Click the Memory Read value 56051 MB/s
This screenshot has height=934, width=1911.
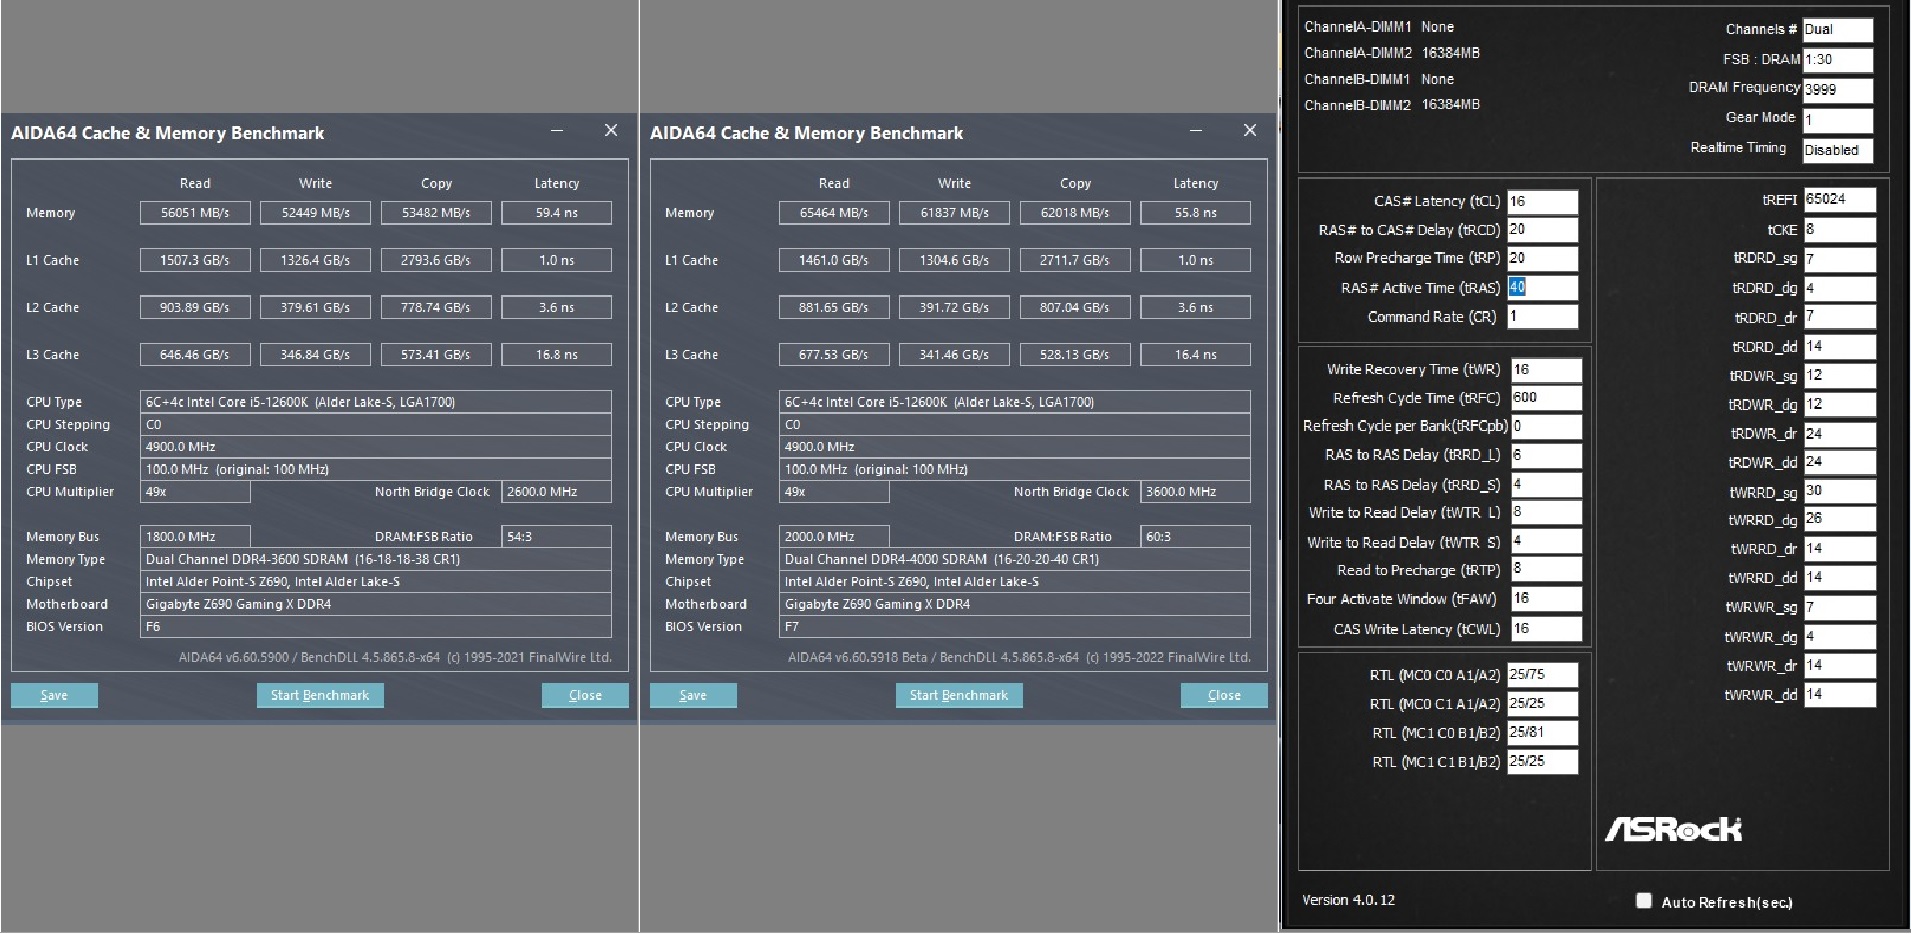coord(195,213)
